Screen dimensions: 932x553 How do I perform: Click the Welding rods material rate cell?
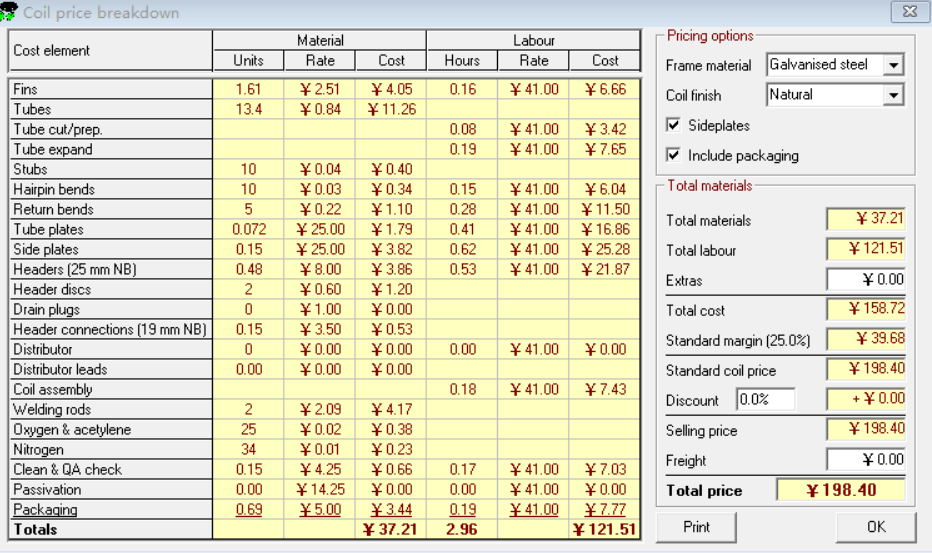pos(319,409)
